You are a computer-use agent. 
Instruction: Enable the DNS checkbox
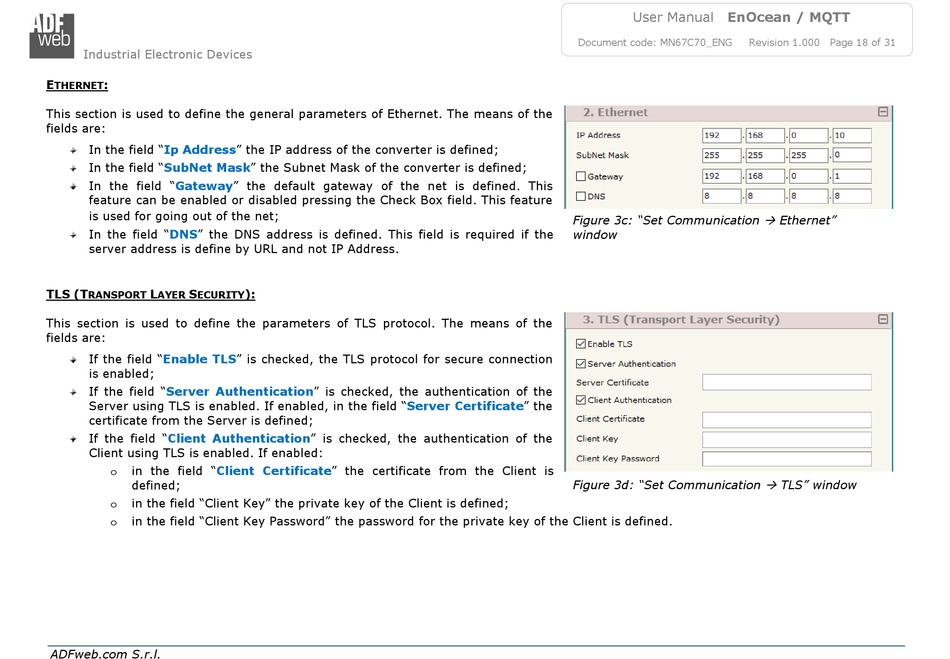[581, 196]
